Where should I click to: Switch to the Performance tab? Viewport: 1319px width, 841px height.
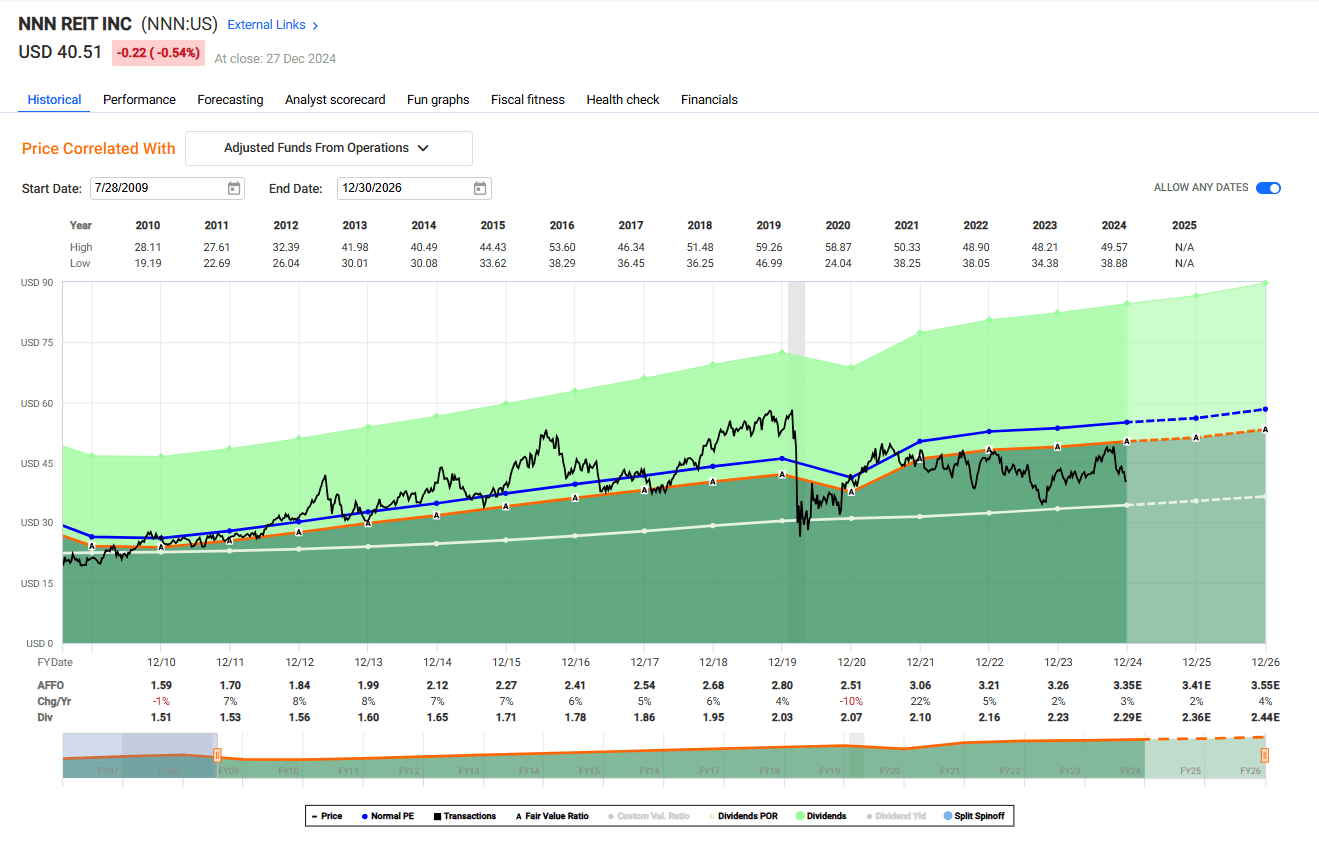(x=139, y=99)
